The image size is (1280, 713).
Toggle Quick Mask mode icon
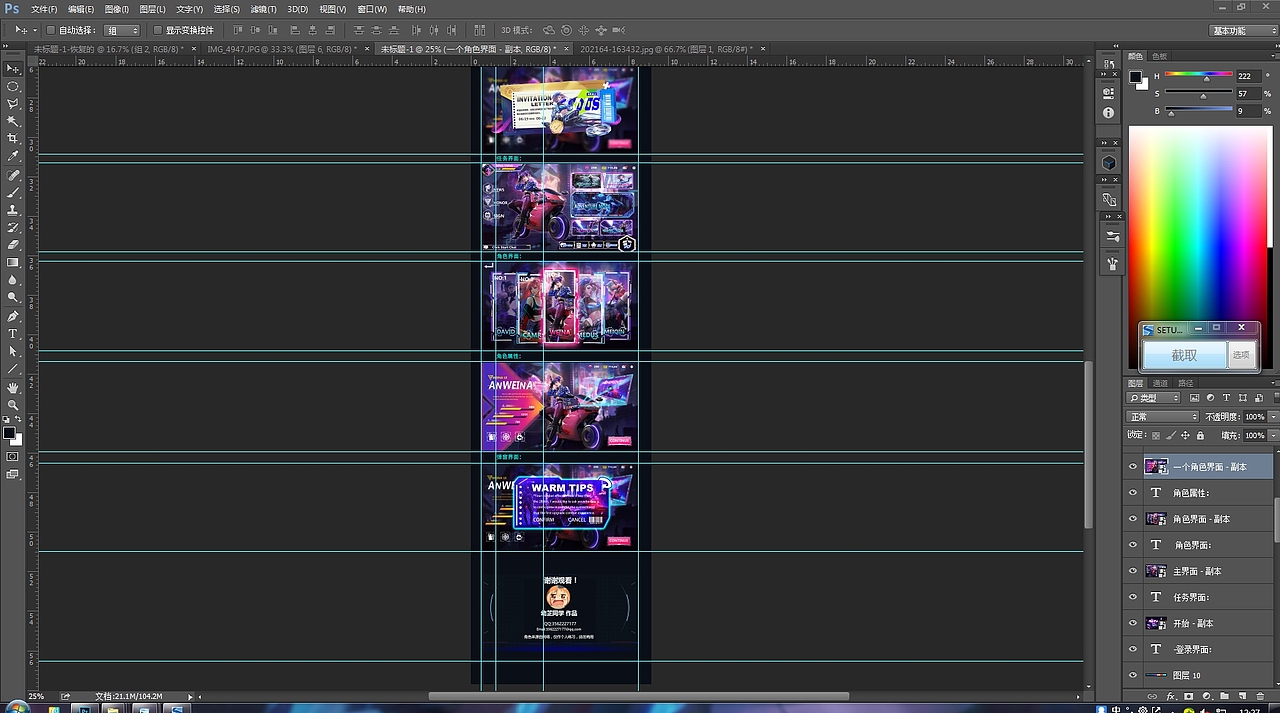tap(13, 457)
